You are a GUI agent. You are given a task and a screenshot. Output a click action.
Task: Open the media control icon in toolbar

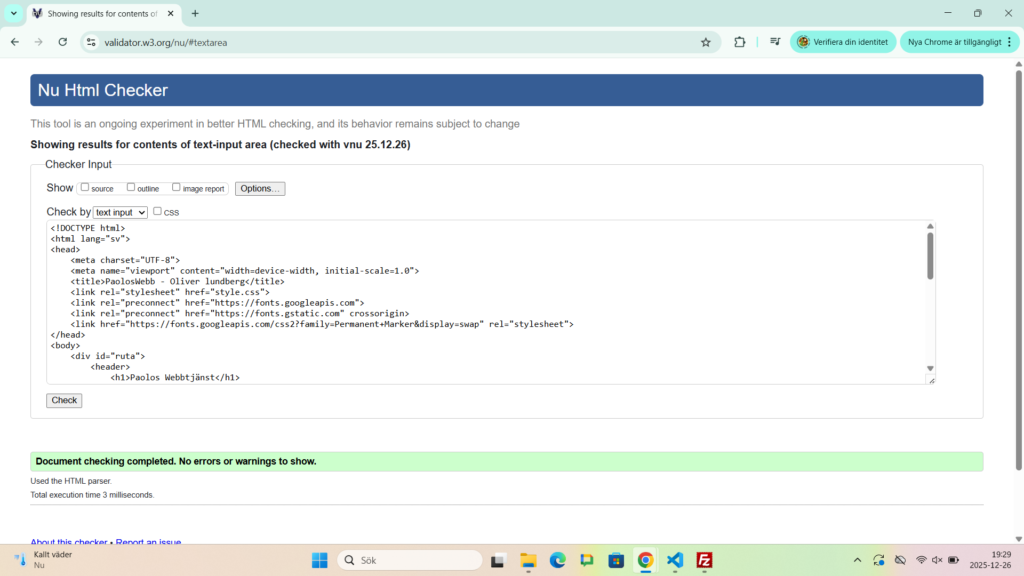tap(774, 42)
